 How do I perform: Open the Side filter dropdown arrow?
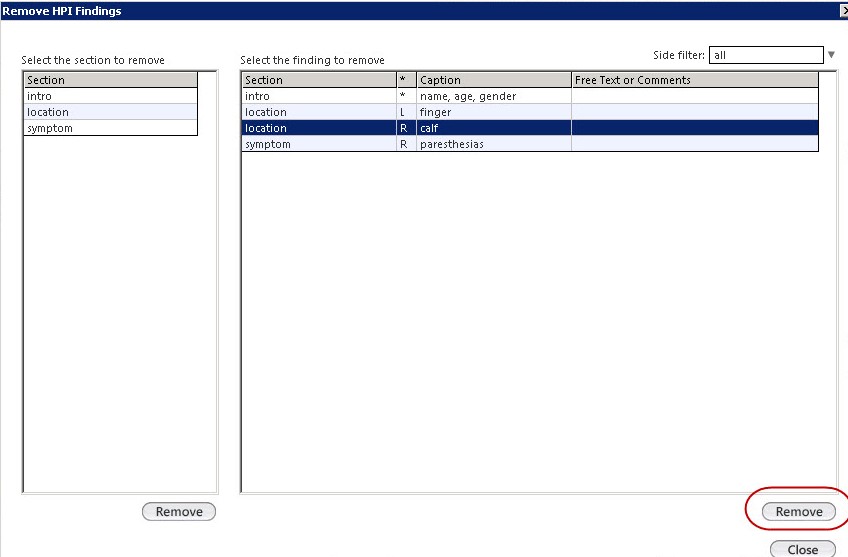pos(831,55)
